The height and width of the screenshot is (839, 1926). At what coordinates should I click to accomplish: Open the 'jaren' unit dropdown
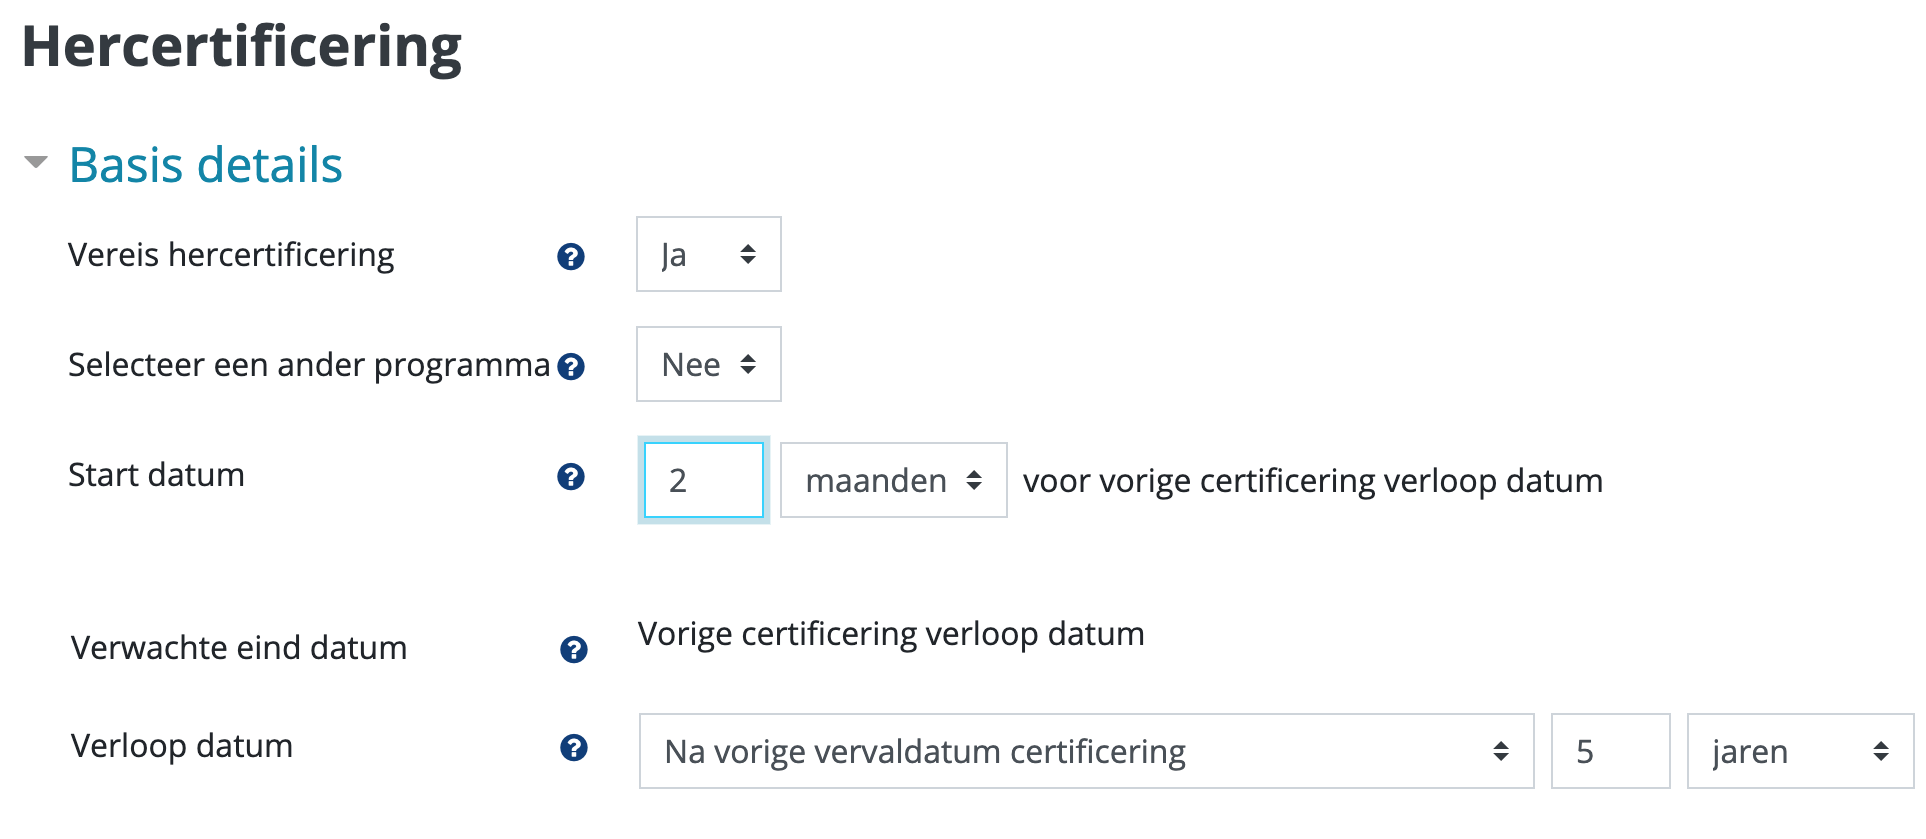(1801, 751)
